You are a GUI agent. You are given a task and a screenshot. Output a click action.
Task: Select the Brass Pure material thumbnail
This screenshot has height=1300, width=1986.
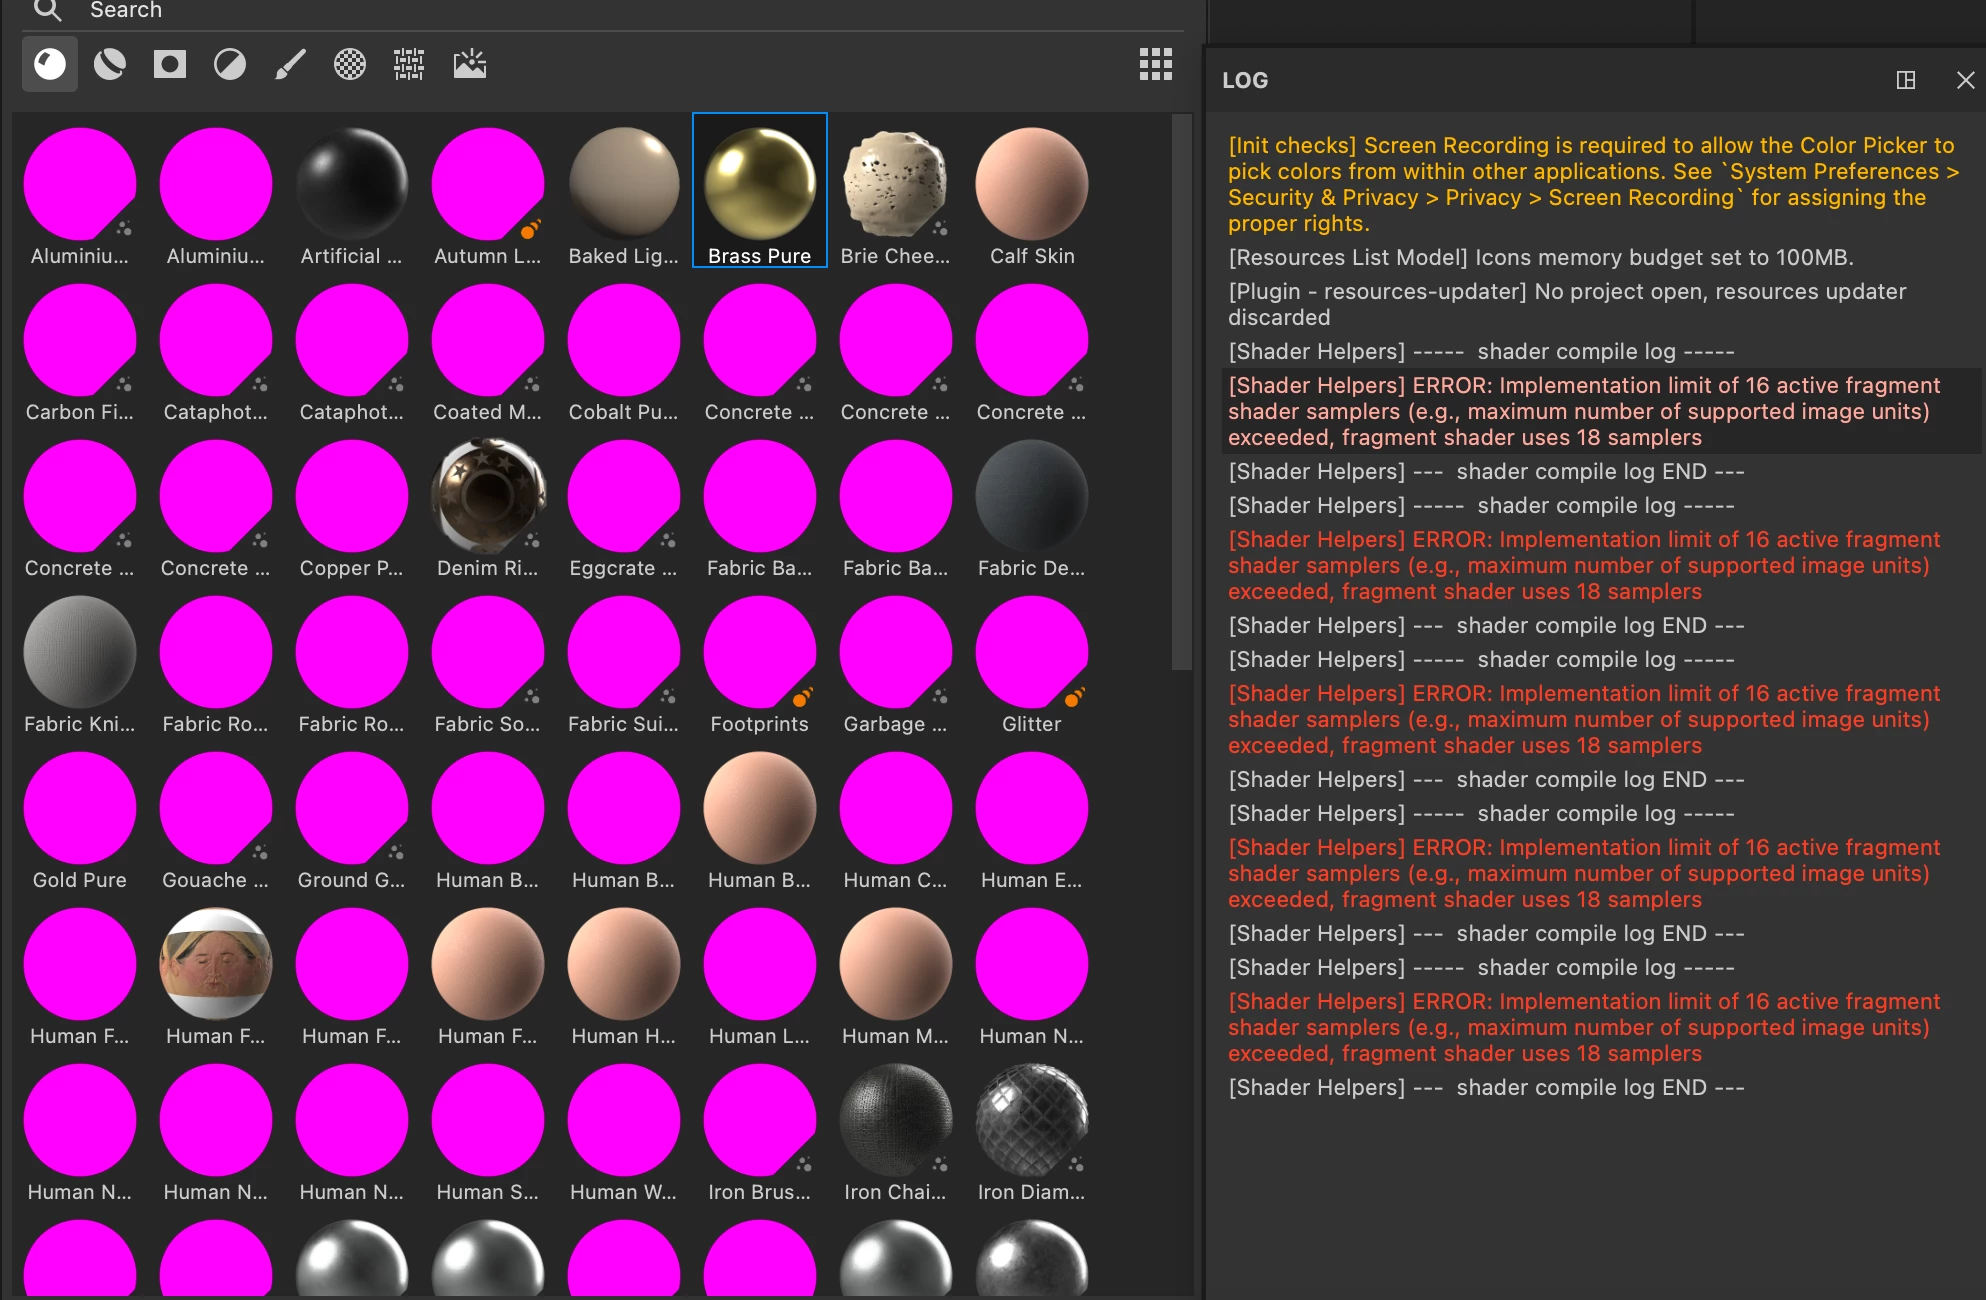tap(760, 185)
